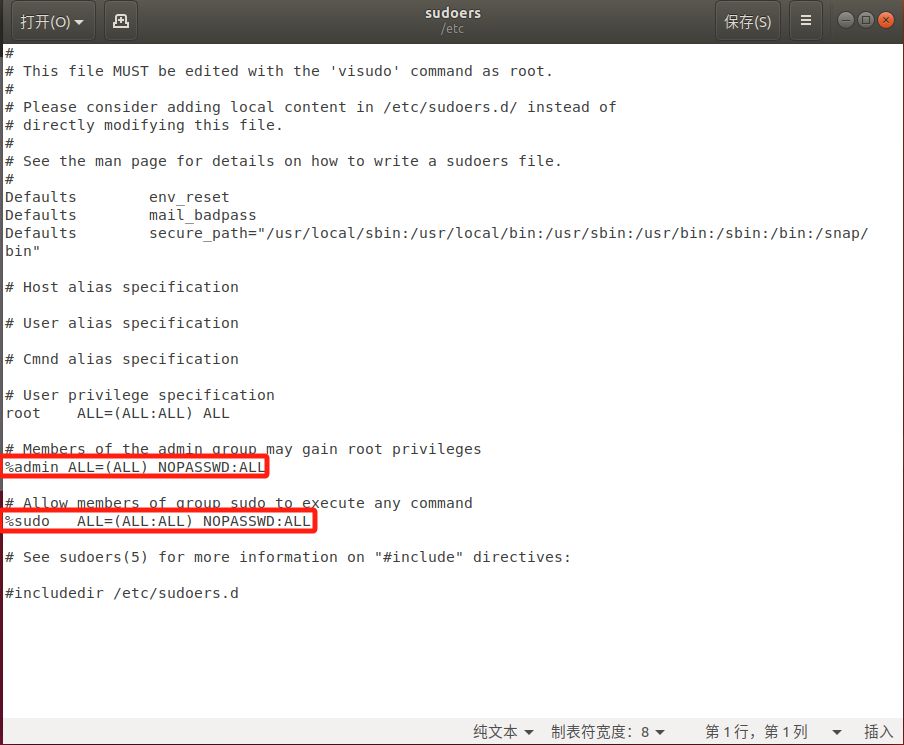Maximize the sudoers editor window
Screen dimensions: 904x745
[x=866, y=20]
